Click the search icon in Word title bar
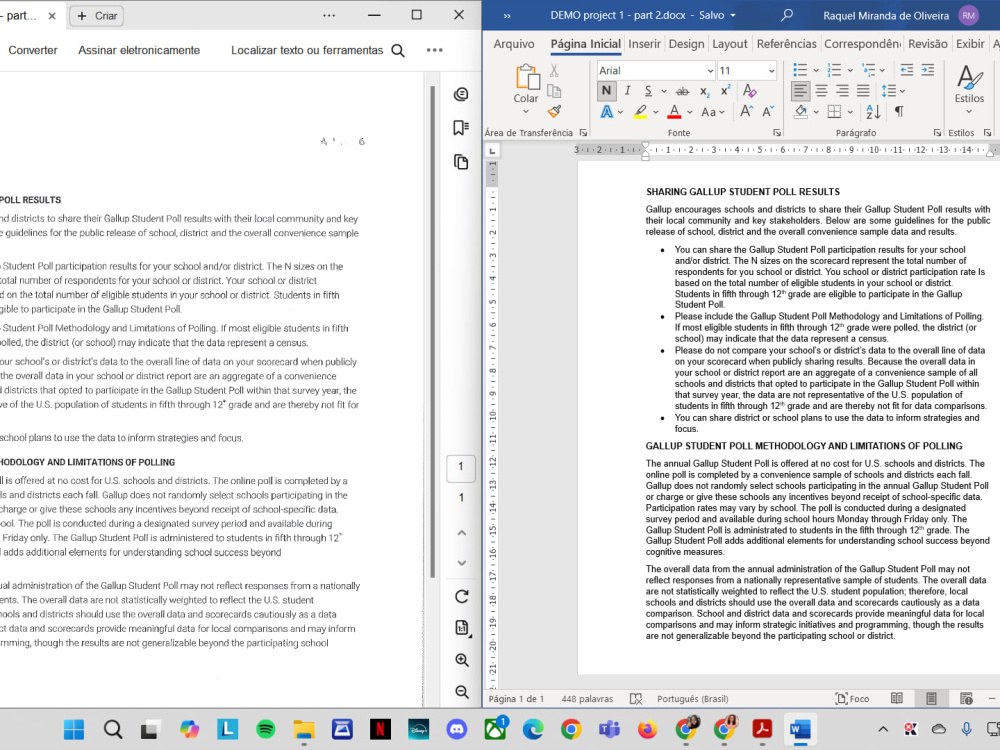The height and width of the screenshot is (750, 1000). coord(787,15)
